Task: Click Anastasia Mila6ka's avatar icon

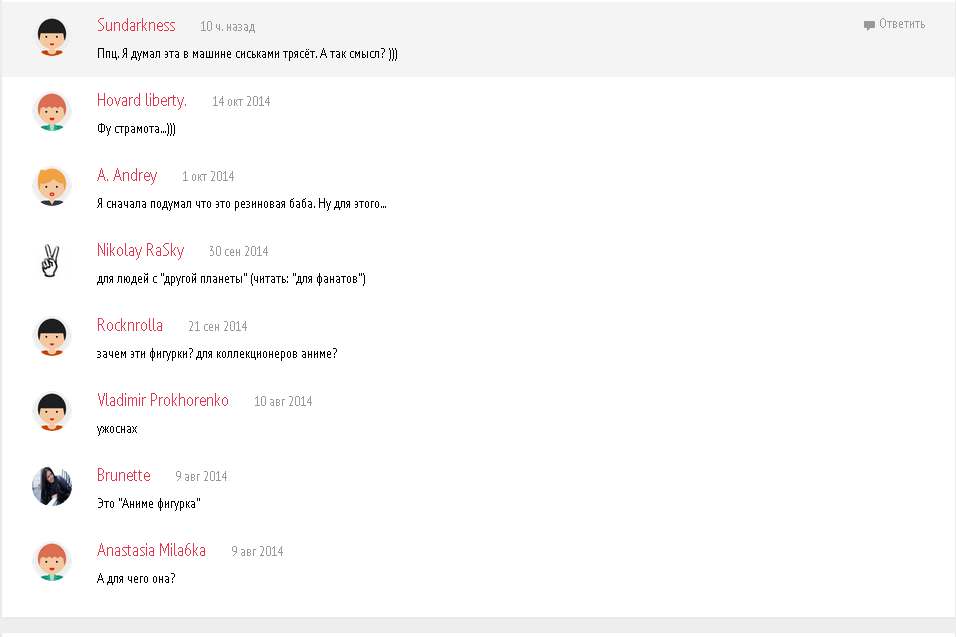Action: [52, 561]
